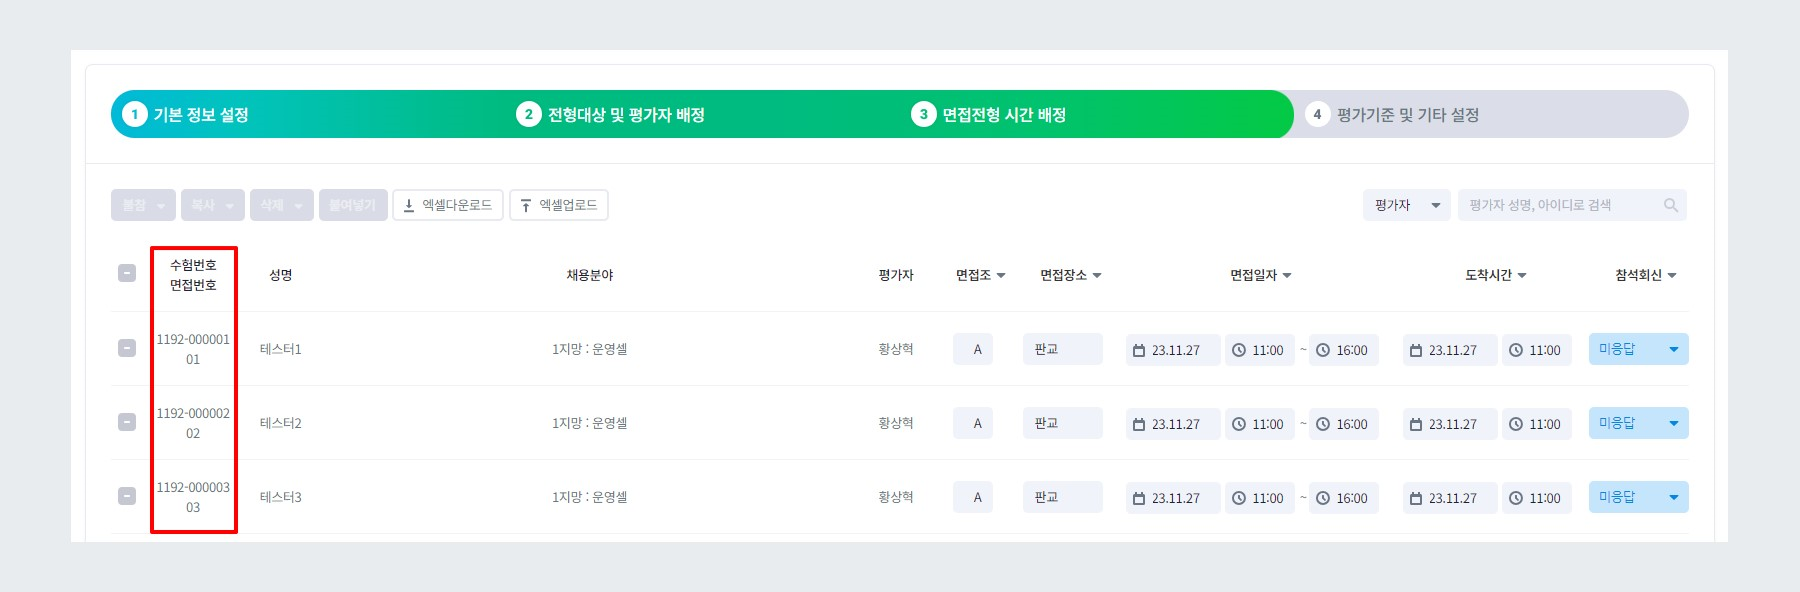This screenshot has height=592, width=1800.
Task: Click the clock icon on 테스터3's 11:00 start time
Action: click(x=1239, y=497)
